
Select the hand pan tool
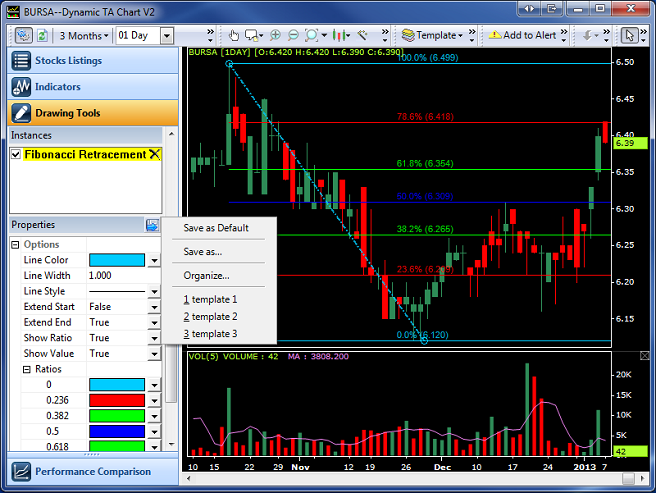point(234,36)
